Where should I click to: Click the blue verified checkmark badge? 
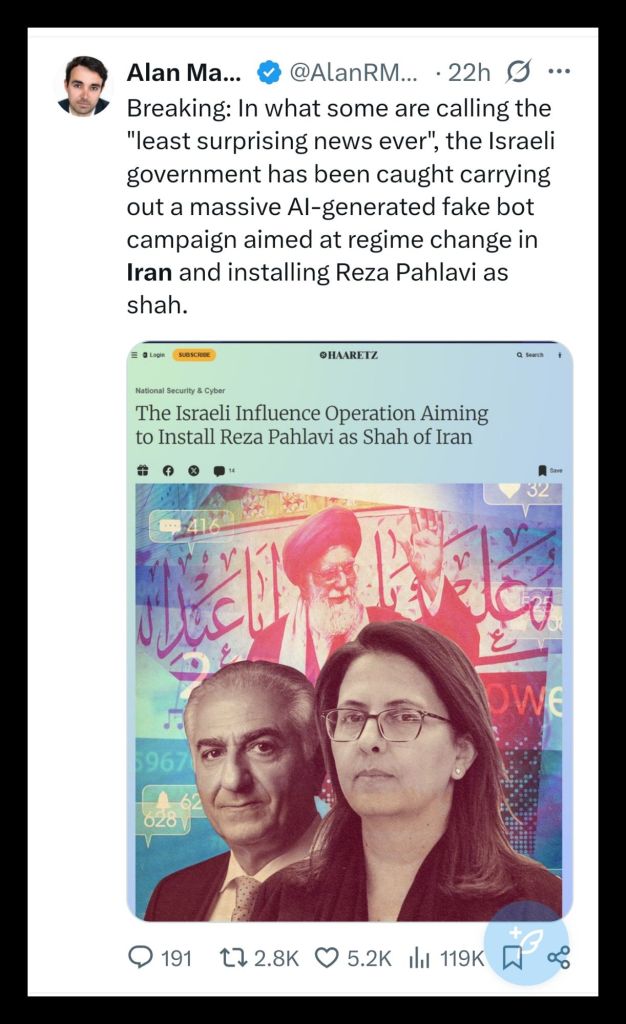point(268,72)
